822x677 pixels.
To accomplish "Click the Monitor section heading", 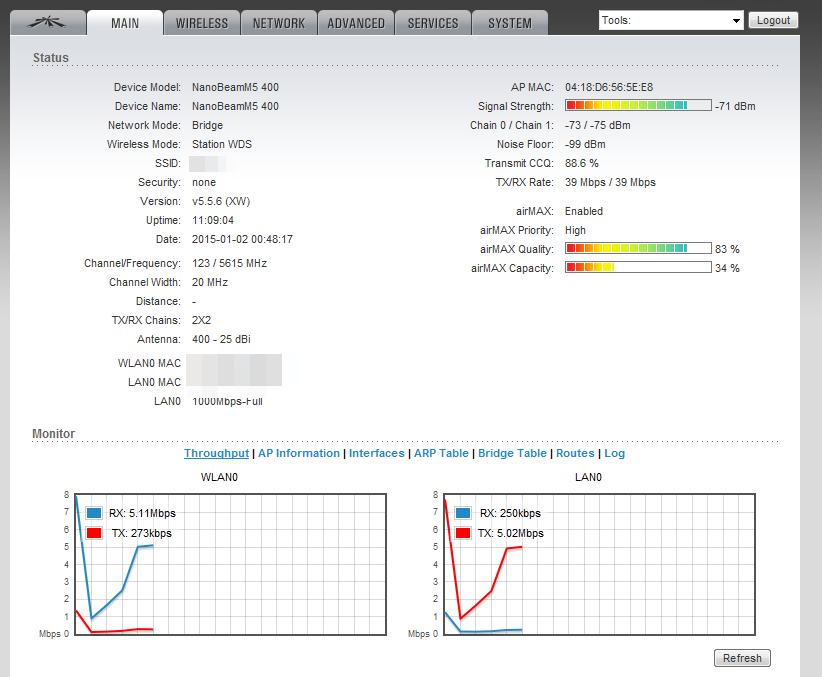I will point(53,434).
